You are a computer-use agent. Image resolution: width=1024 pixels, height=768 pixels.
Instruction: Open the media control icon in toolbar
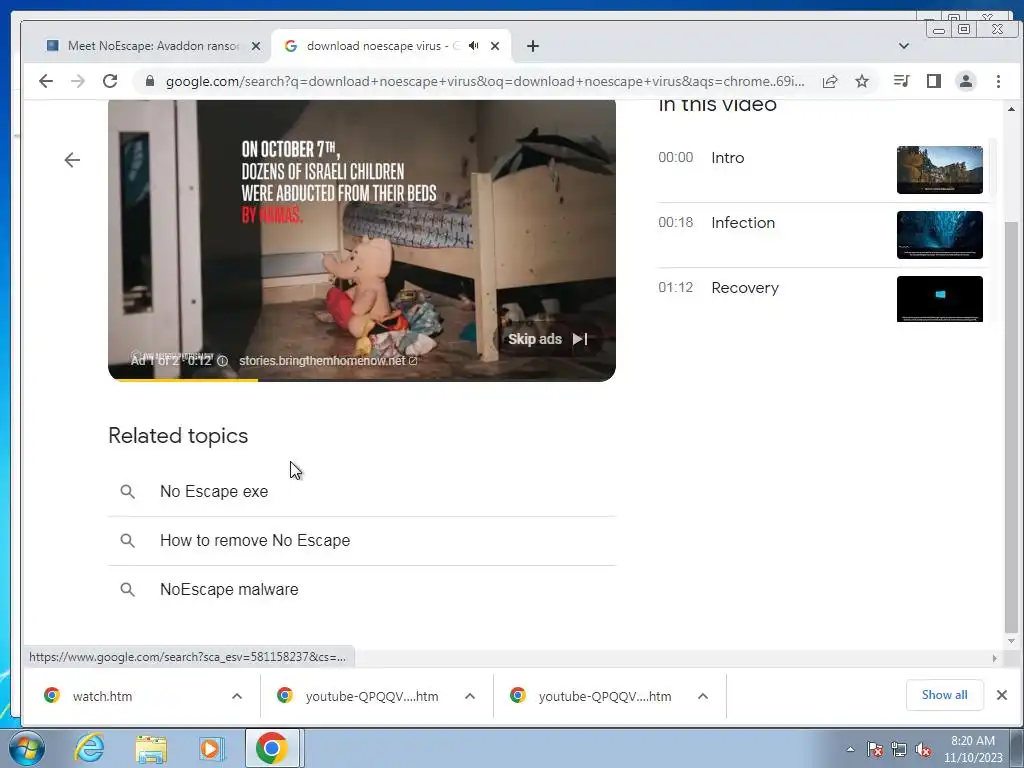901,81
